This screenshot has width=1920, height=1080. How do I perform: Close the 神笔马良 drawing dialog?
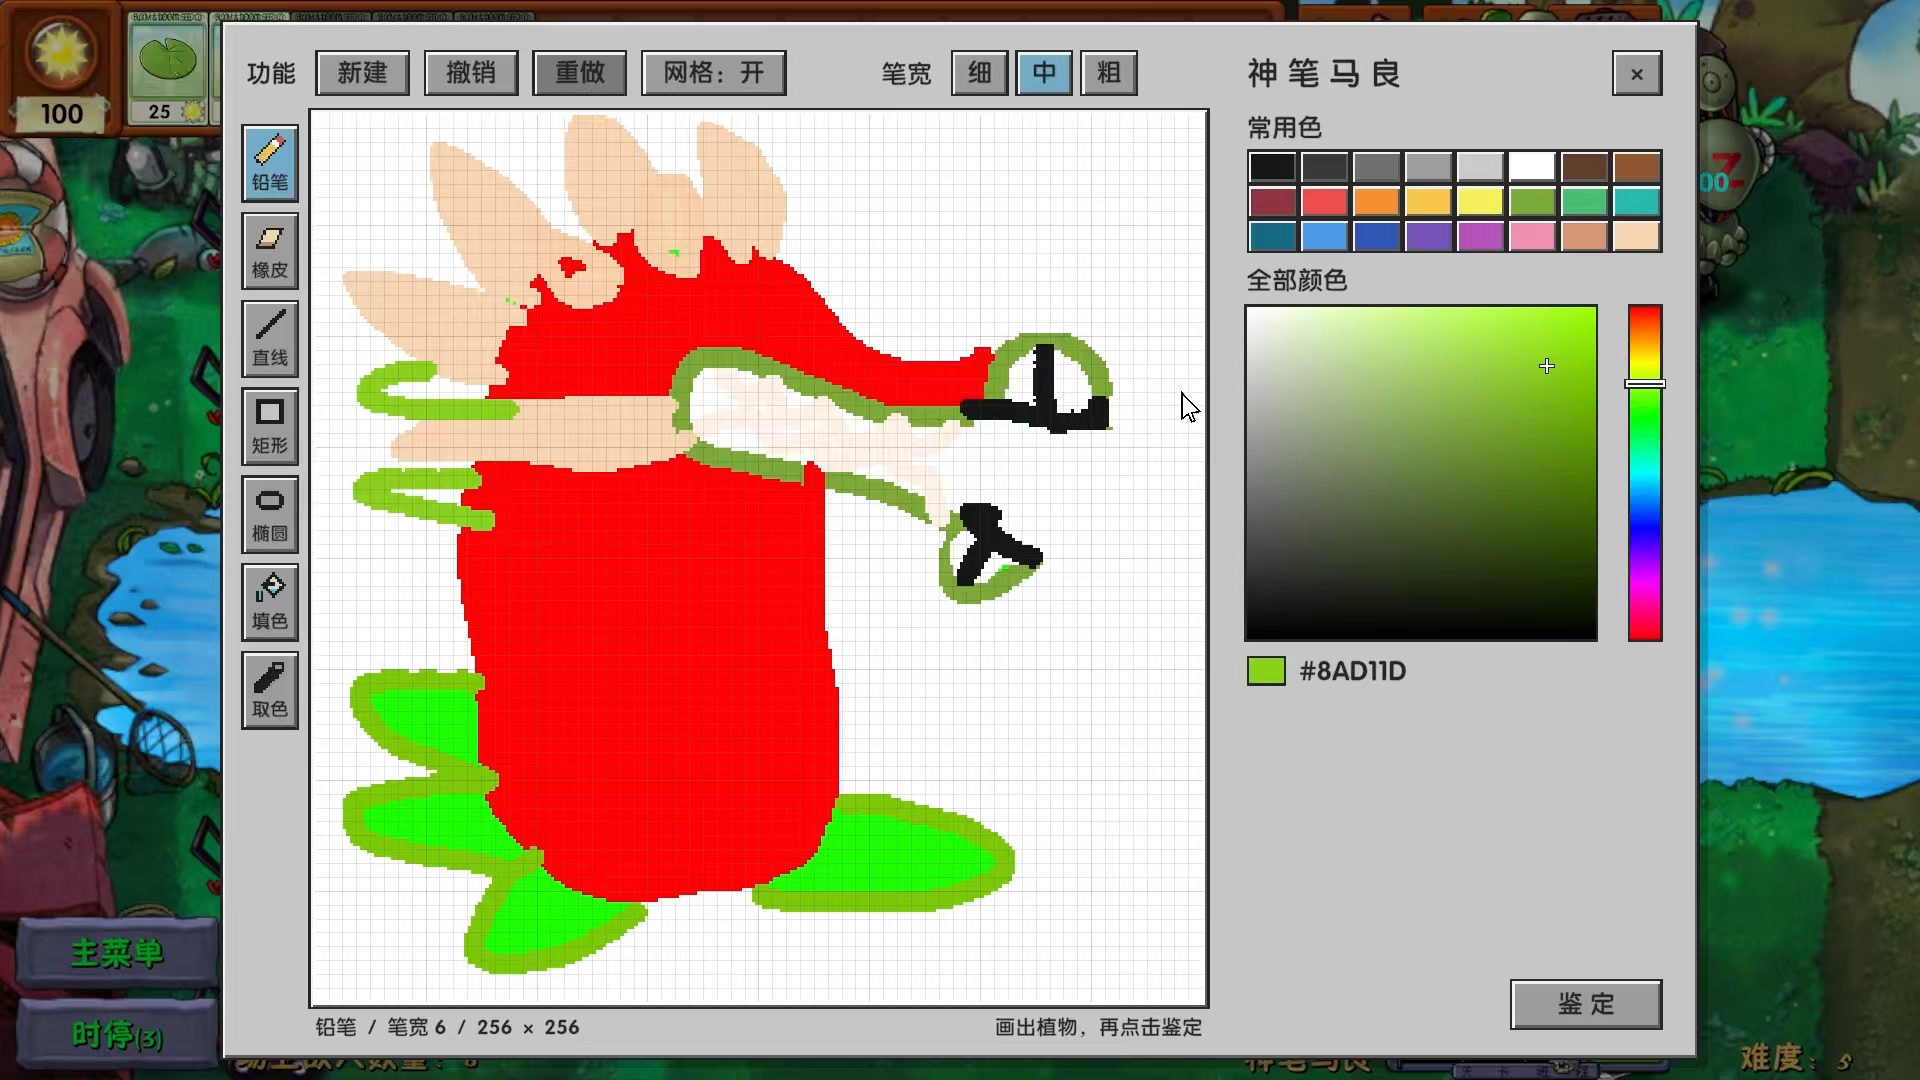pos(1637,74)
